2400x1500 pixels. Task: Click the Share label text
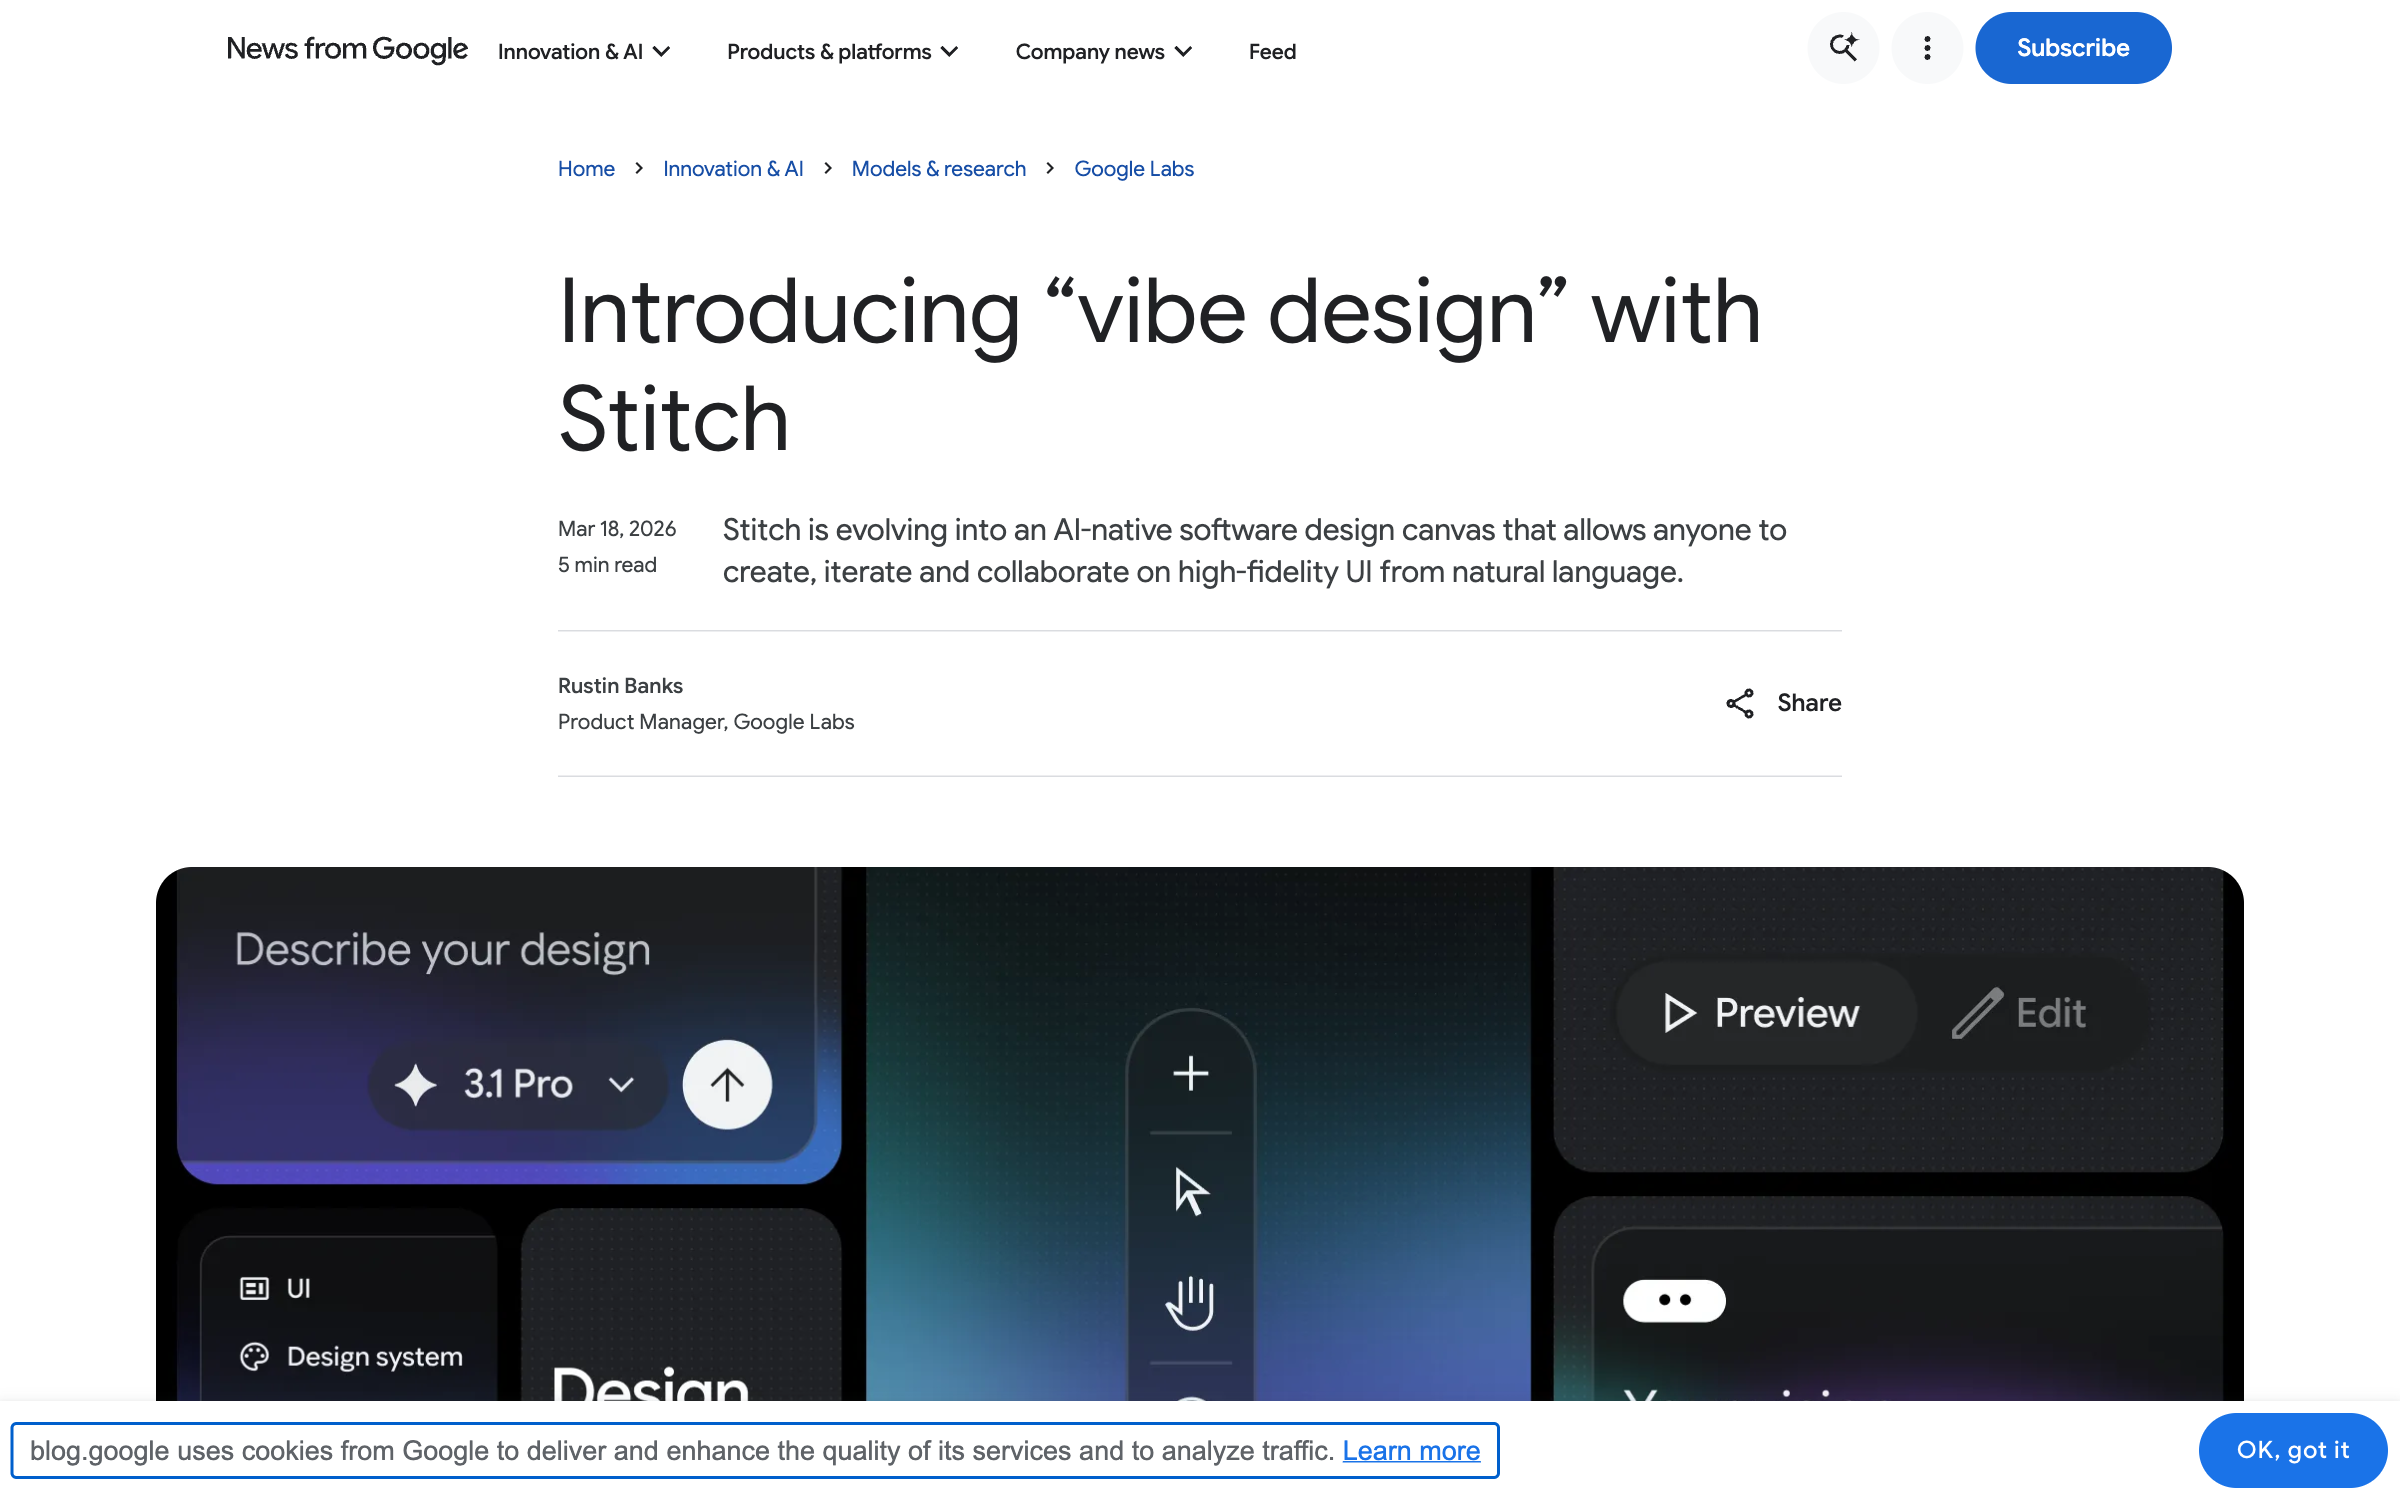[x=1809, y=703]
